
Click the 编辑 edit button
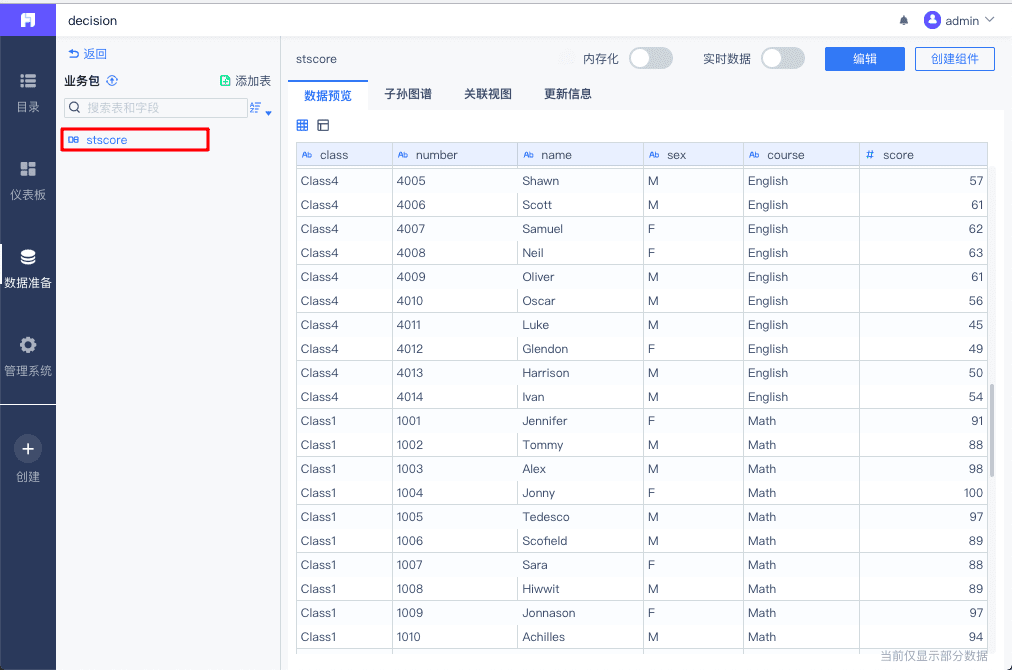tap(865, 59)
